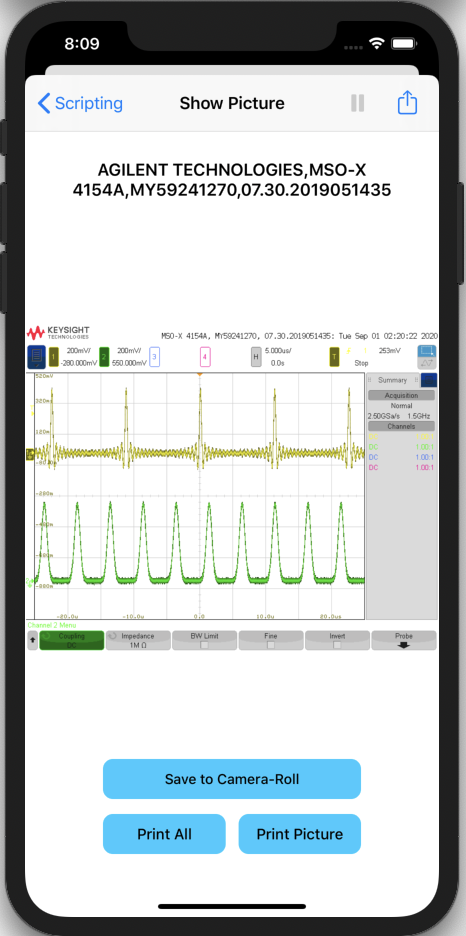Select channel 3 blue badge

(154, 358)
